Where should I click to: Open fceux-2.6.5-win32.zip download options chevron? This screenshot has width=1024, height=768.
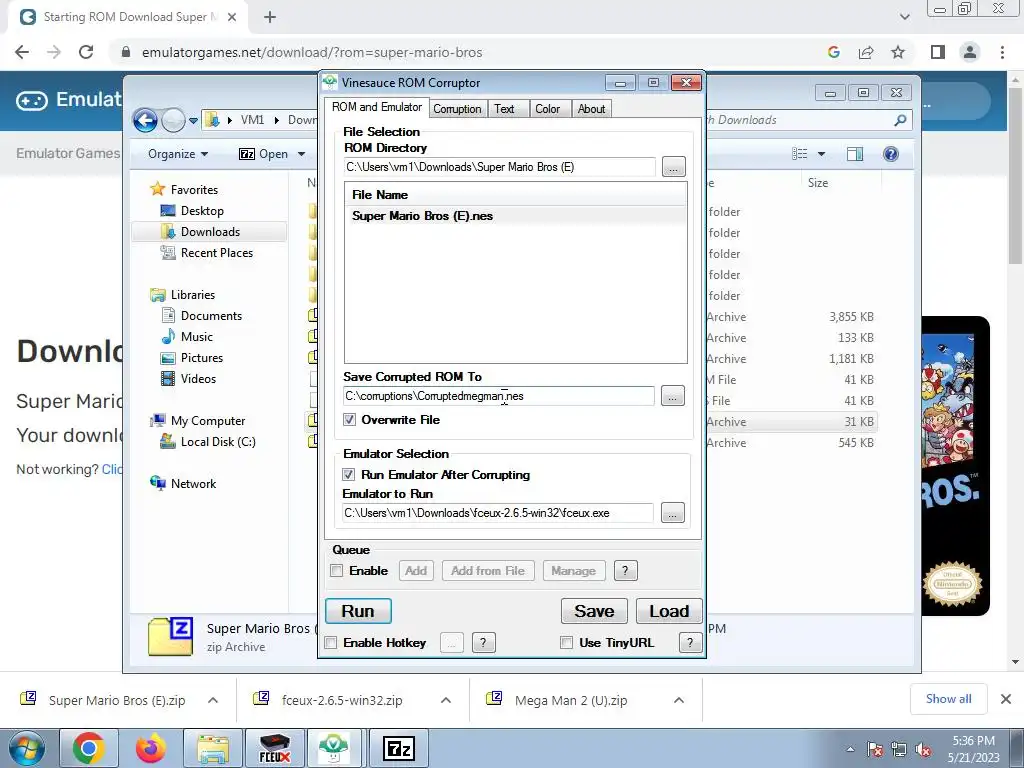pos(446,700)
